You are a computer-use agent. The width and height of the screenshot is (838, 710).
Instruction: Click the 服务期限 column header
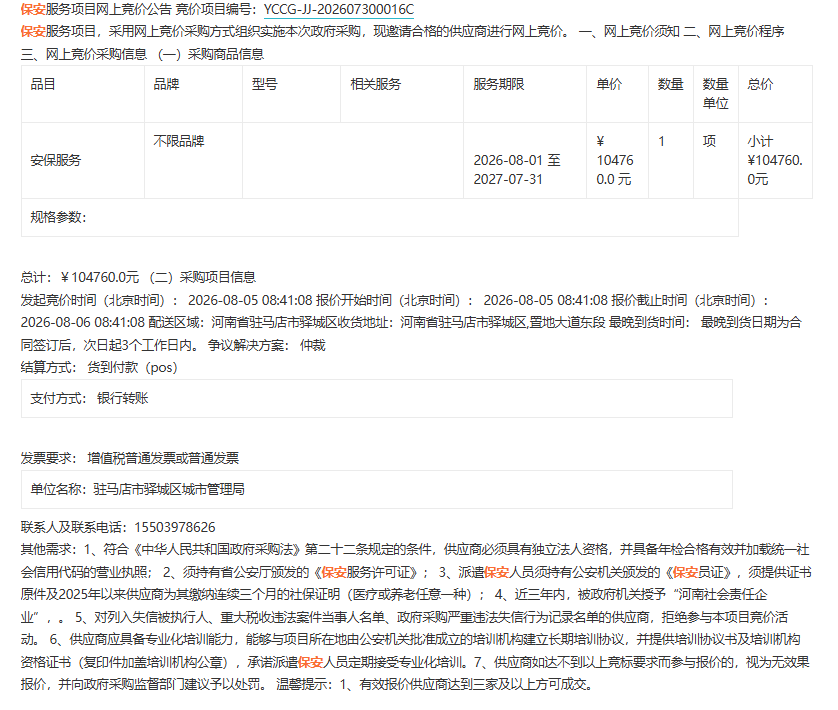(525, 94)
